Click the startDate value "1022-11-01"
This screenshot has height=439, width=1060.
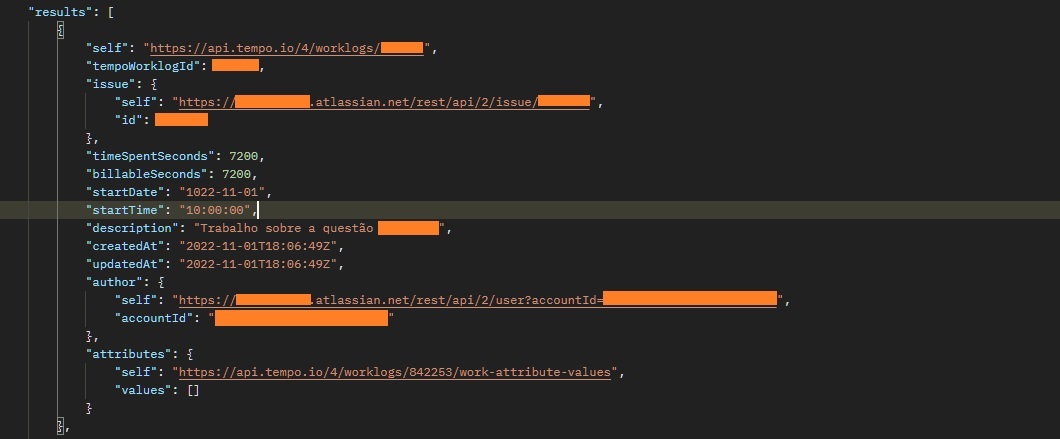point(226,192)
